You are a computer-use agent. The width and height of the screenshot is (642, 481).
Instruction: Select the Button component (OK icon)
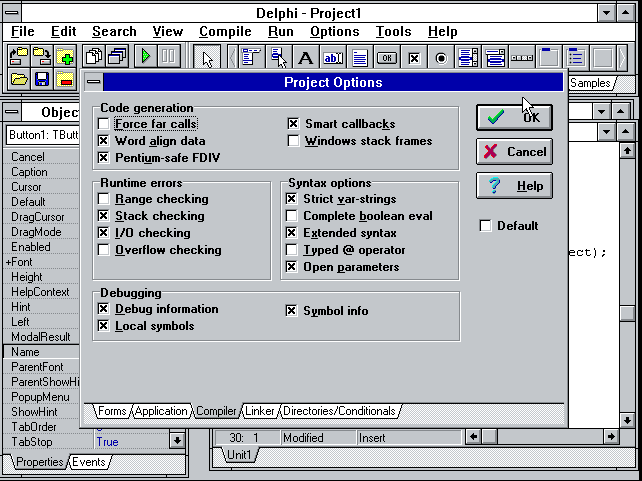click(387, 58)
